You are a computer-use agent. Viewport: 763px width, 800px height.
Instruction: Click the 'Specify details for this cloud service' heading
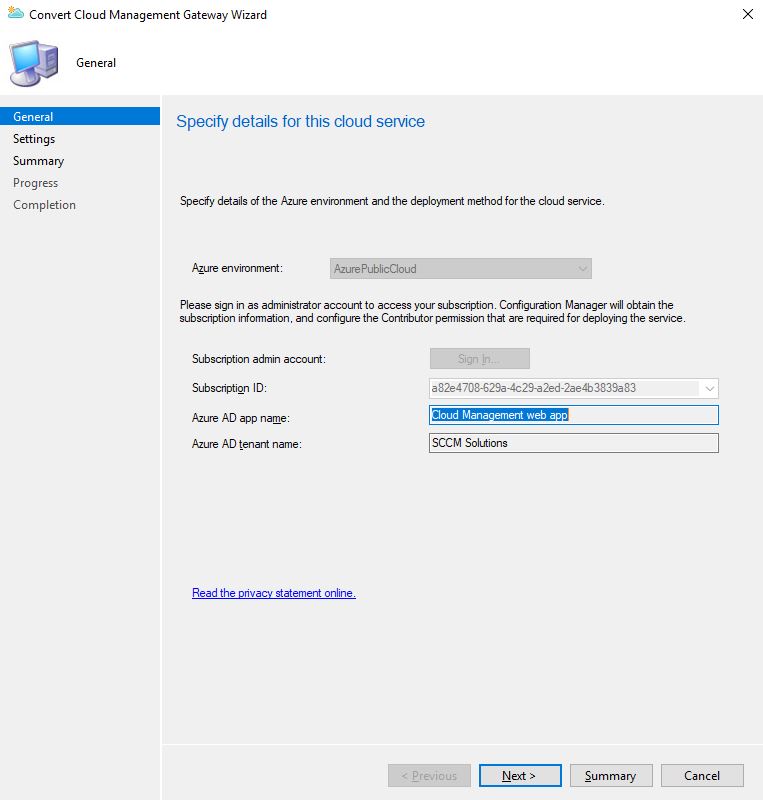click(x=300, y=121)
